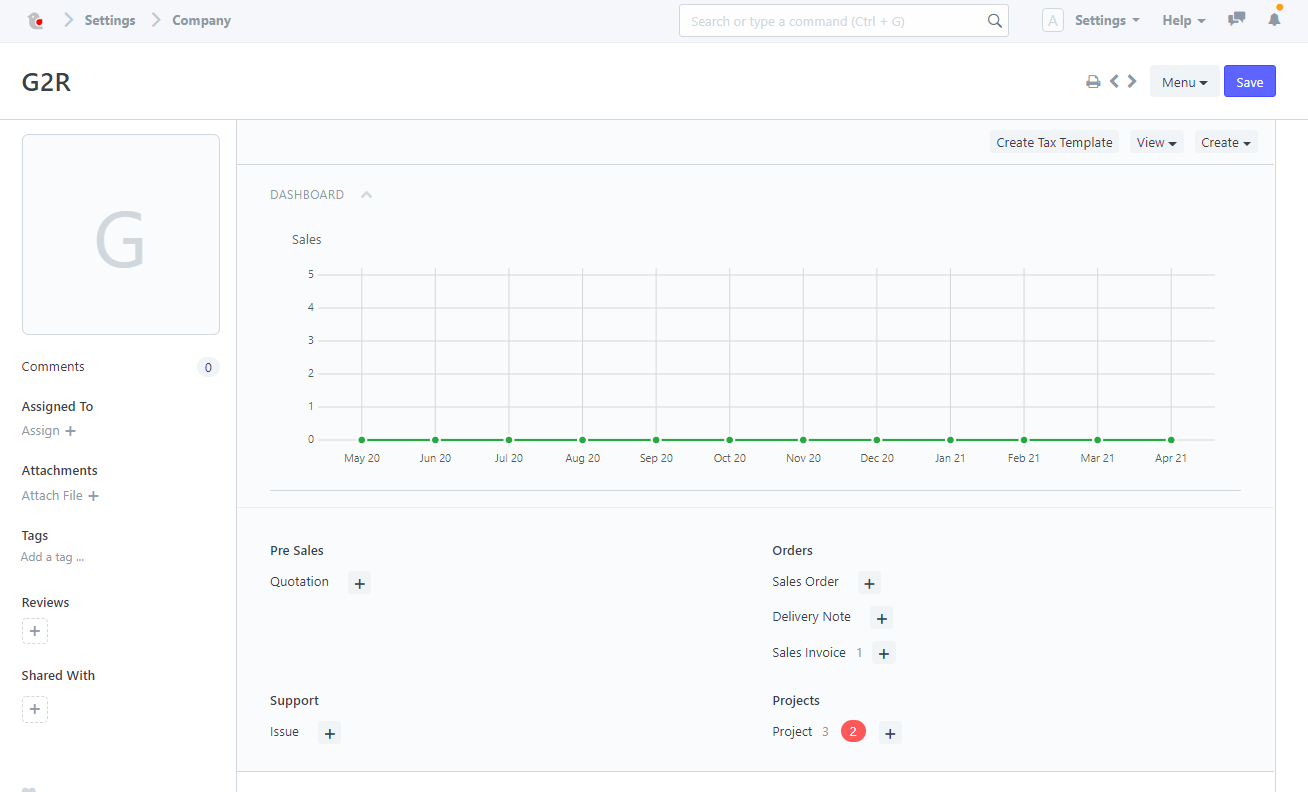This screenshot has width=1308, height=792.
Task: Add a new Quotation with plus
Action: point(360,583)
